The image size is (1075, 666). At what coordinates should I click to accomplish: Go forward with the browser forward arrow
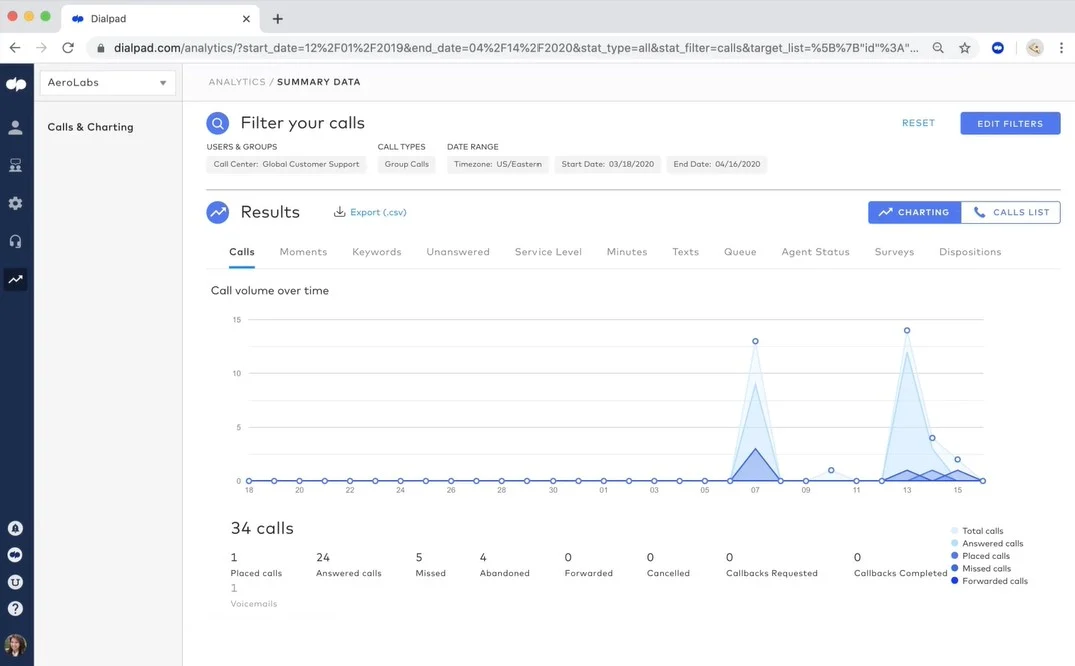click(x=42, y=47)
